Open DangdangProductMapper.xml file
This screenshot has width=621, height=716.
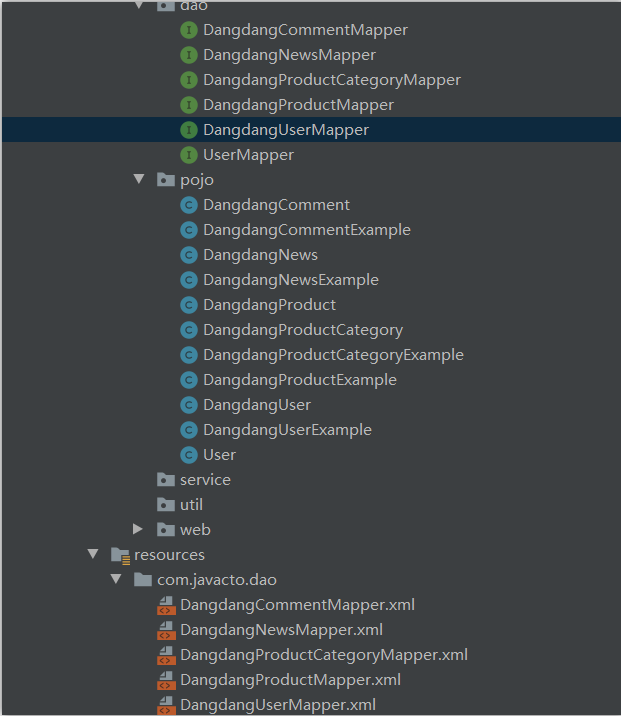click(290, 680)
